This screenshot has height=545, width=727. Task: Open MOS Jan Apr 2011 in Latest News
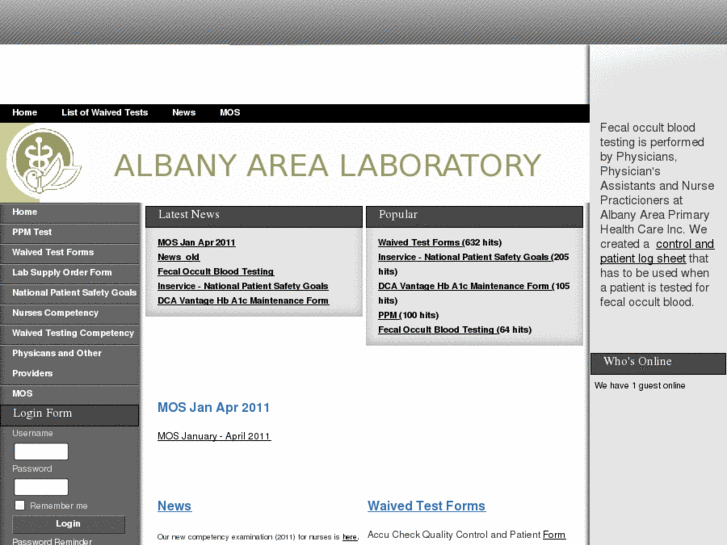pos(196,243)
